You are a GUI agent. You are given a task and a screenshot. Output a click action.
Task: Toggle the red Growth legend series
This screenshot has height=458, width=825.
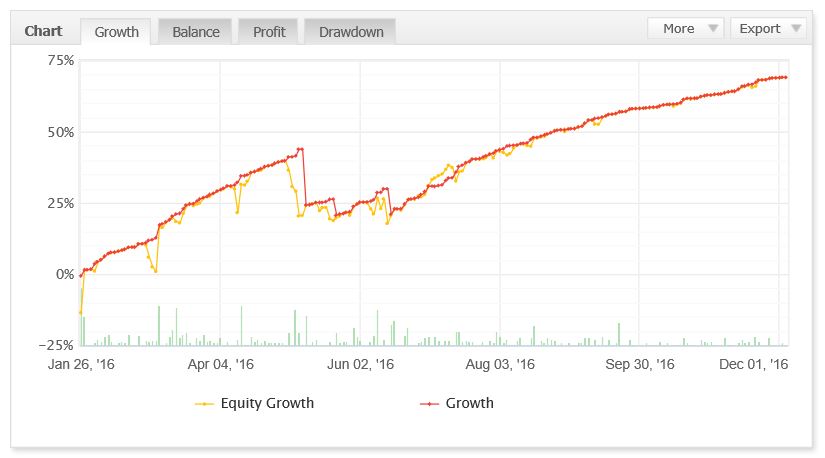pyautogui.click(x=457, y=403)
